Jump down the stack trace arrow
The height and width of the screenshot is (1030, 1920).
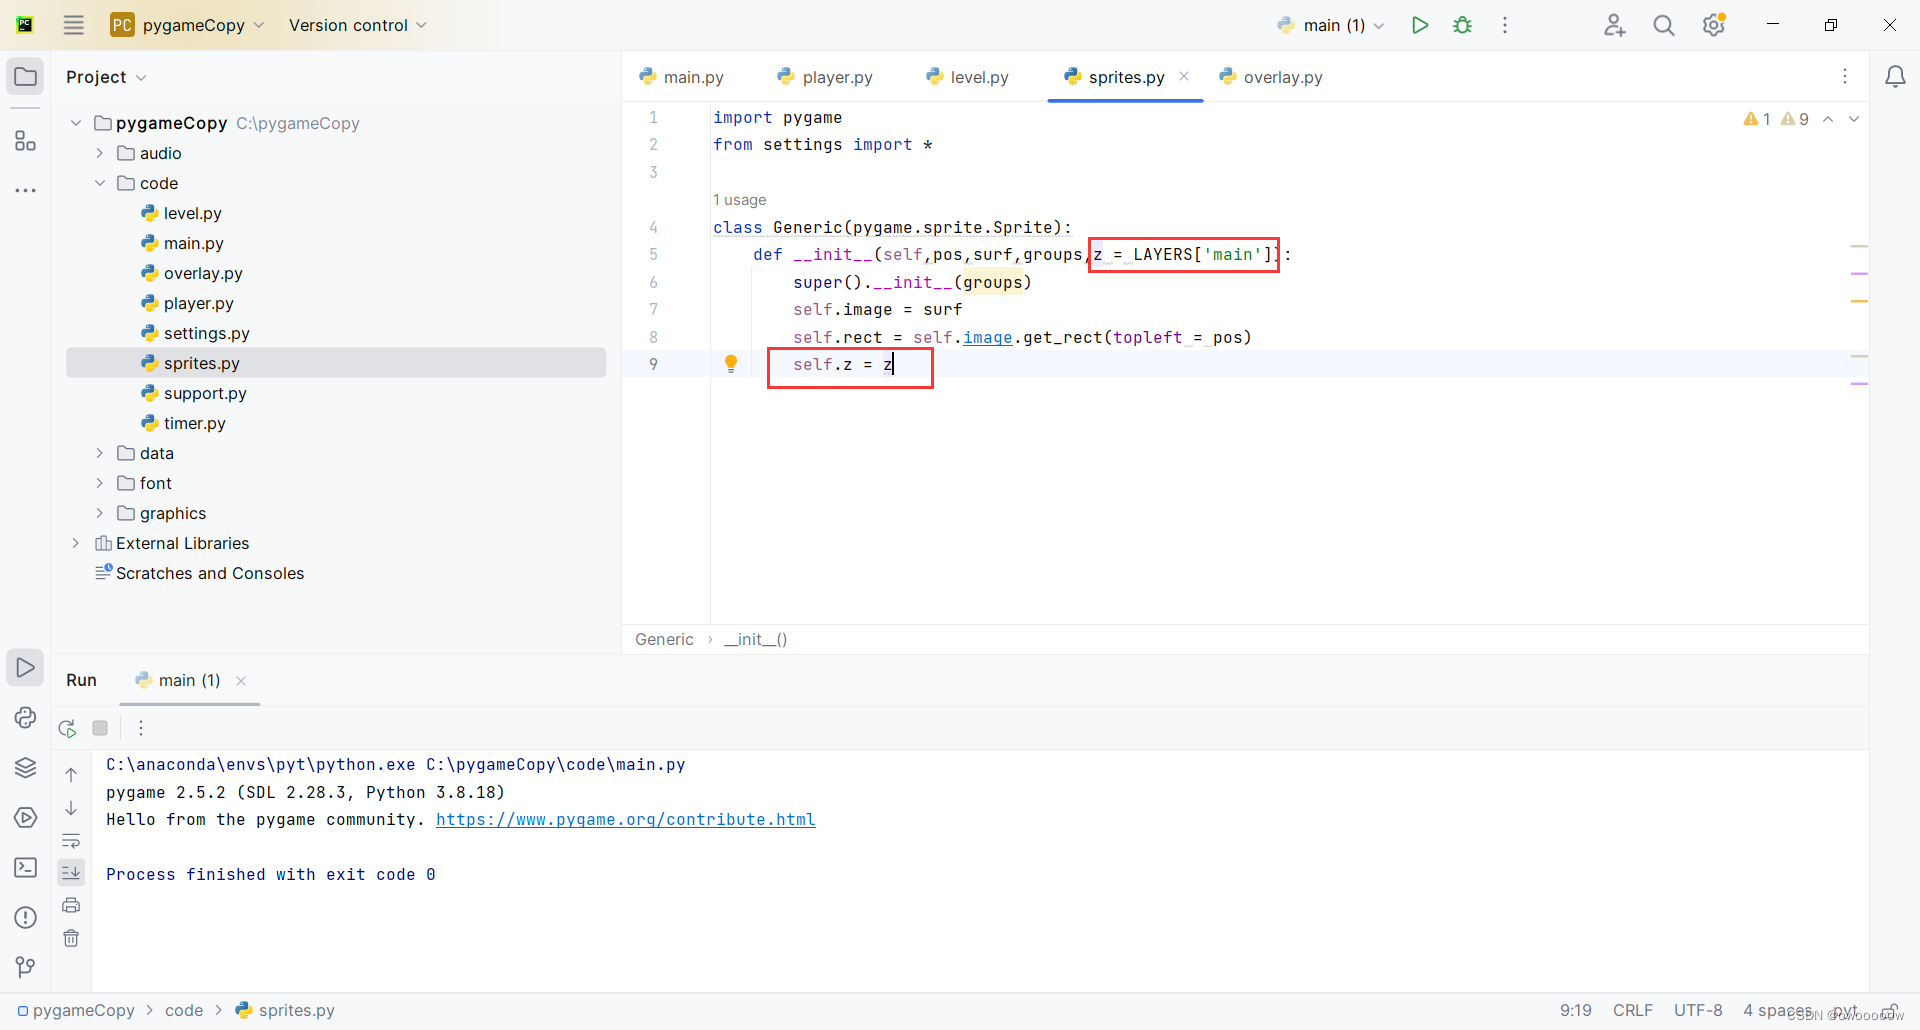[x=71, y=808]
